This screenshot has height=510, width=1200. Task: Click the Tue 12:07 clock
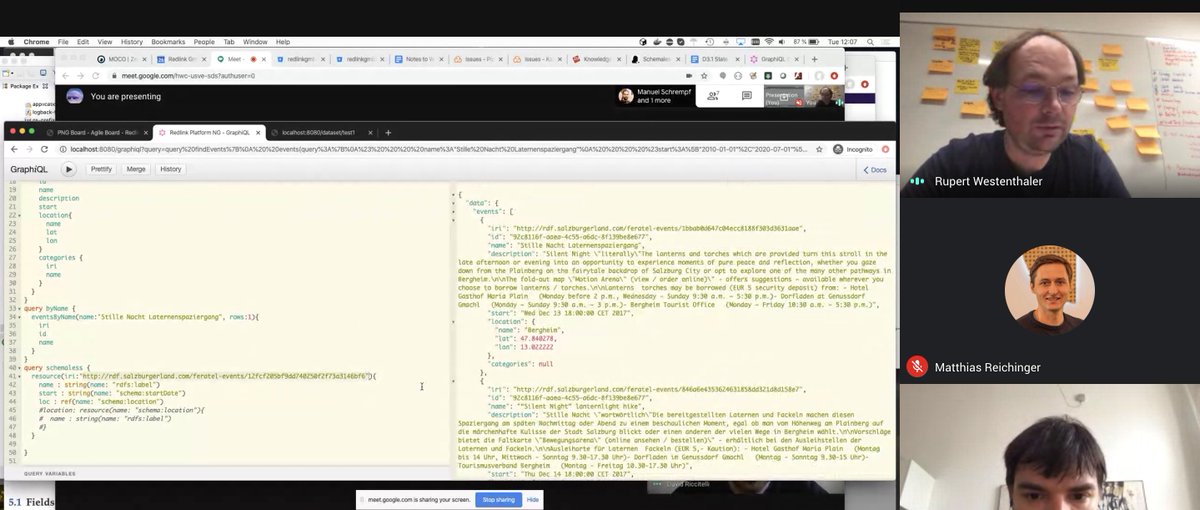click(x=841, y=42)
